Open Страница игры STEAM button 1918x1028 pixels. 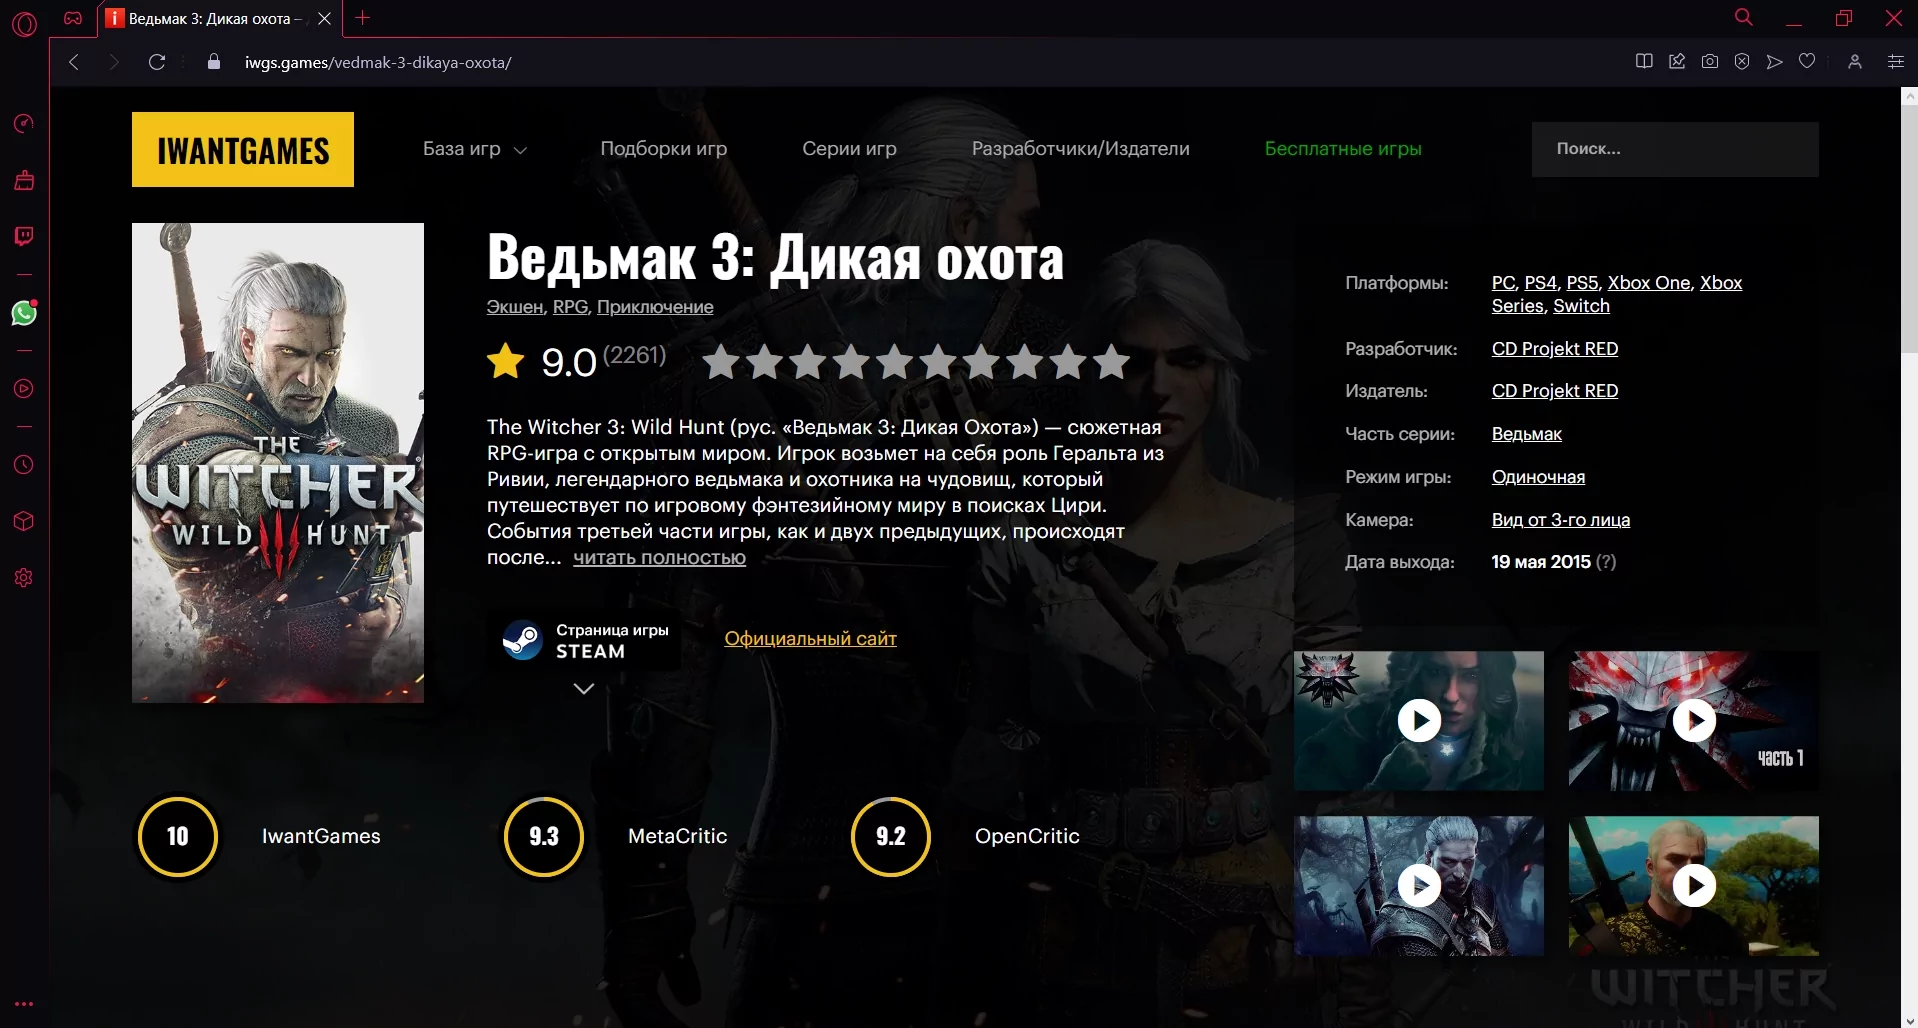[587, 641]
